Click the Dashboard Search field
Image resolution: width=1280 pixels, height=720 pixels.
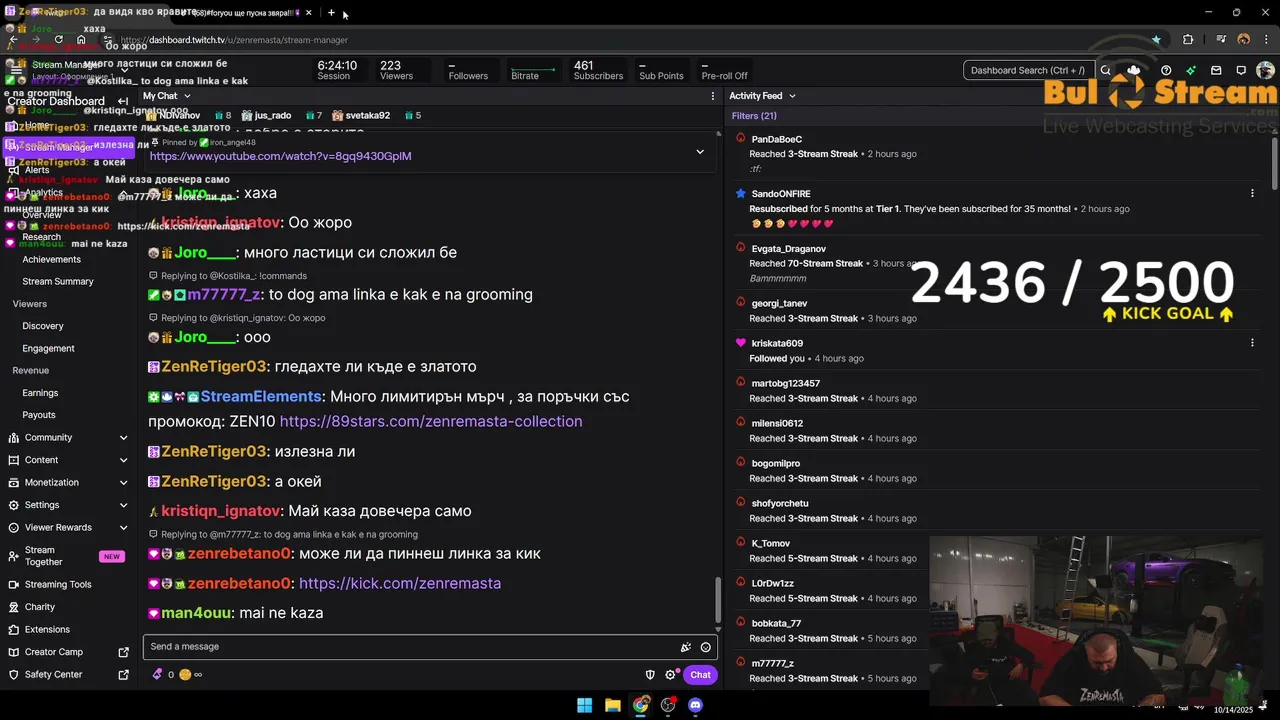1028,70
